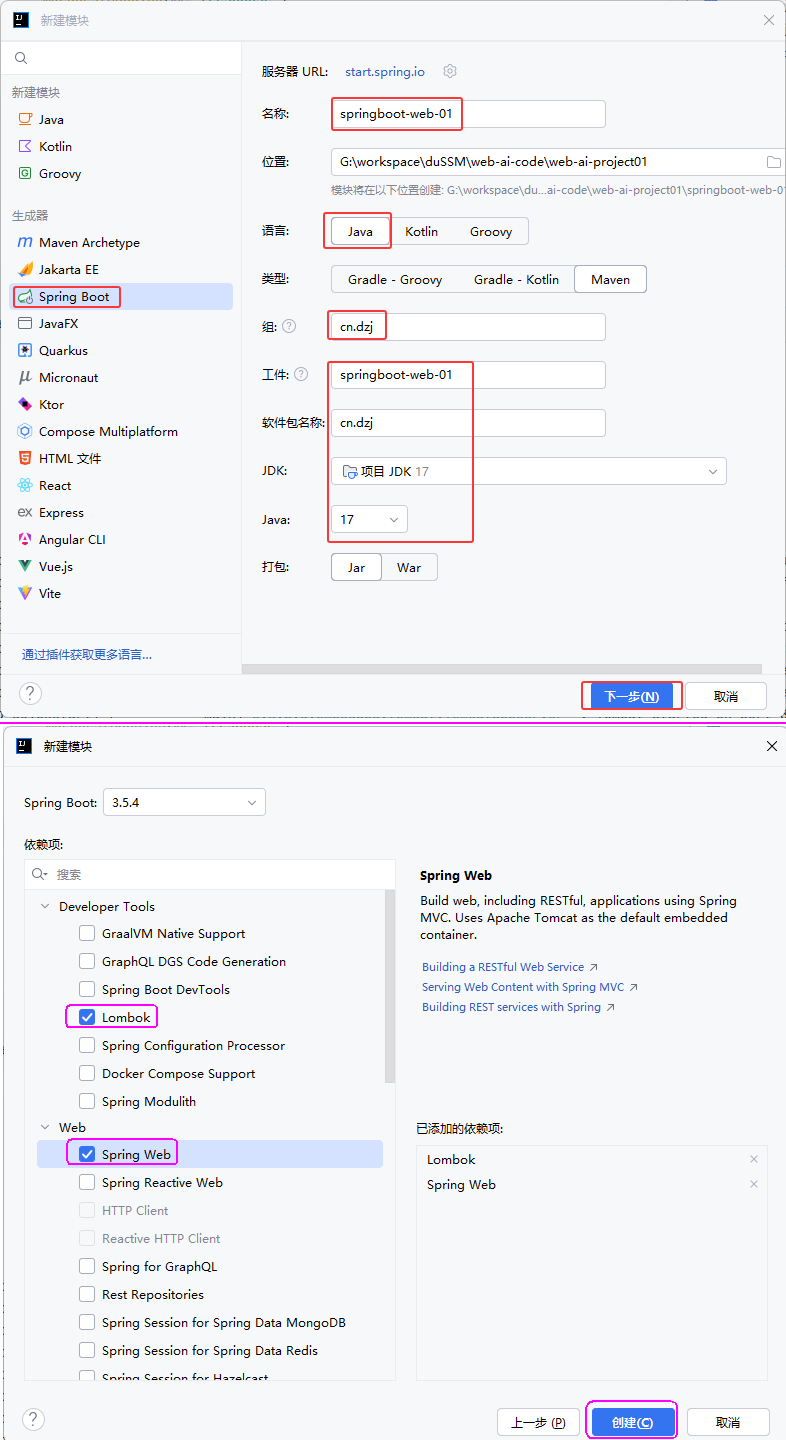
Task: Open the start.spring.io server link
Action: [x=385, y=72]
